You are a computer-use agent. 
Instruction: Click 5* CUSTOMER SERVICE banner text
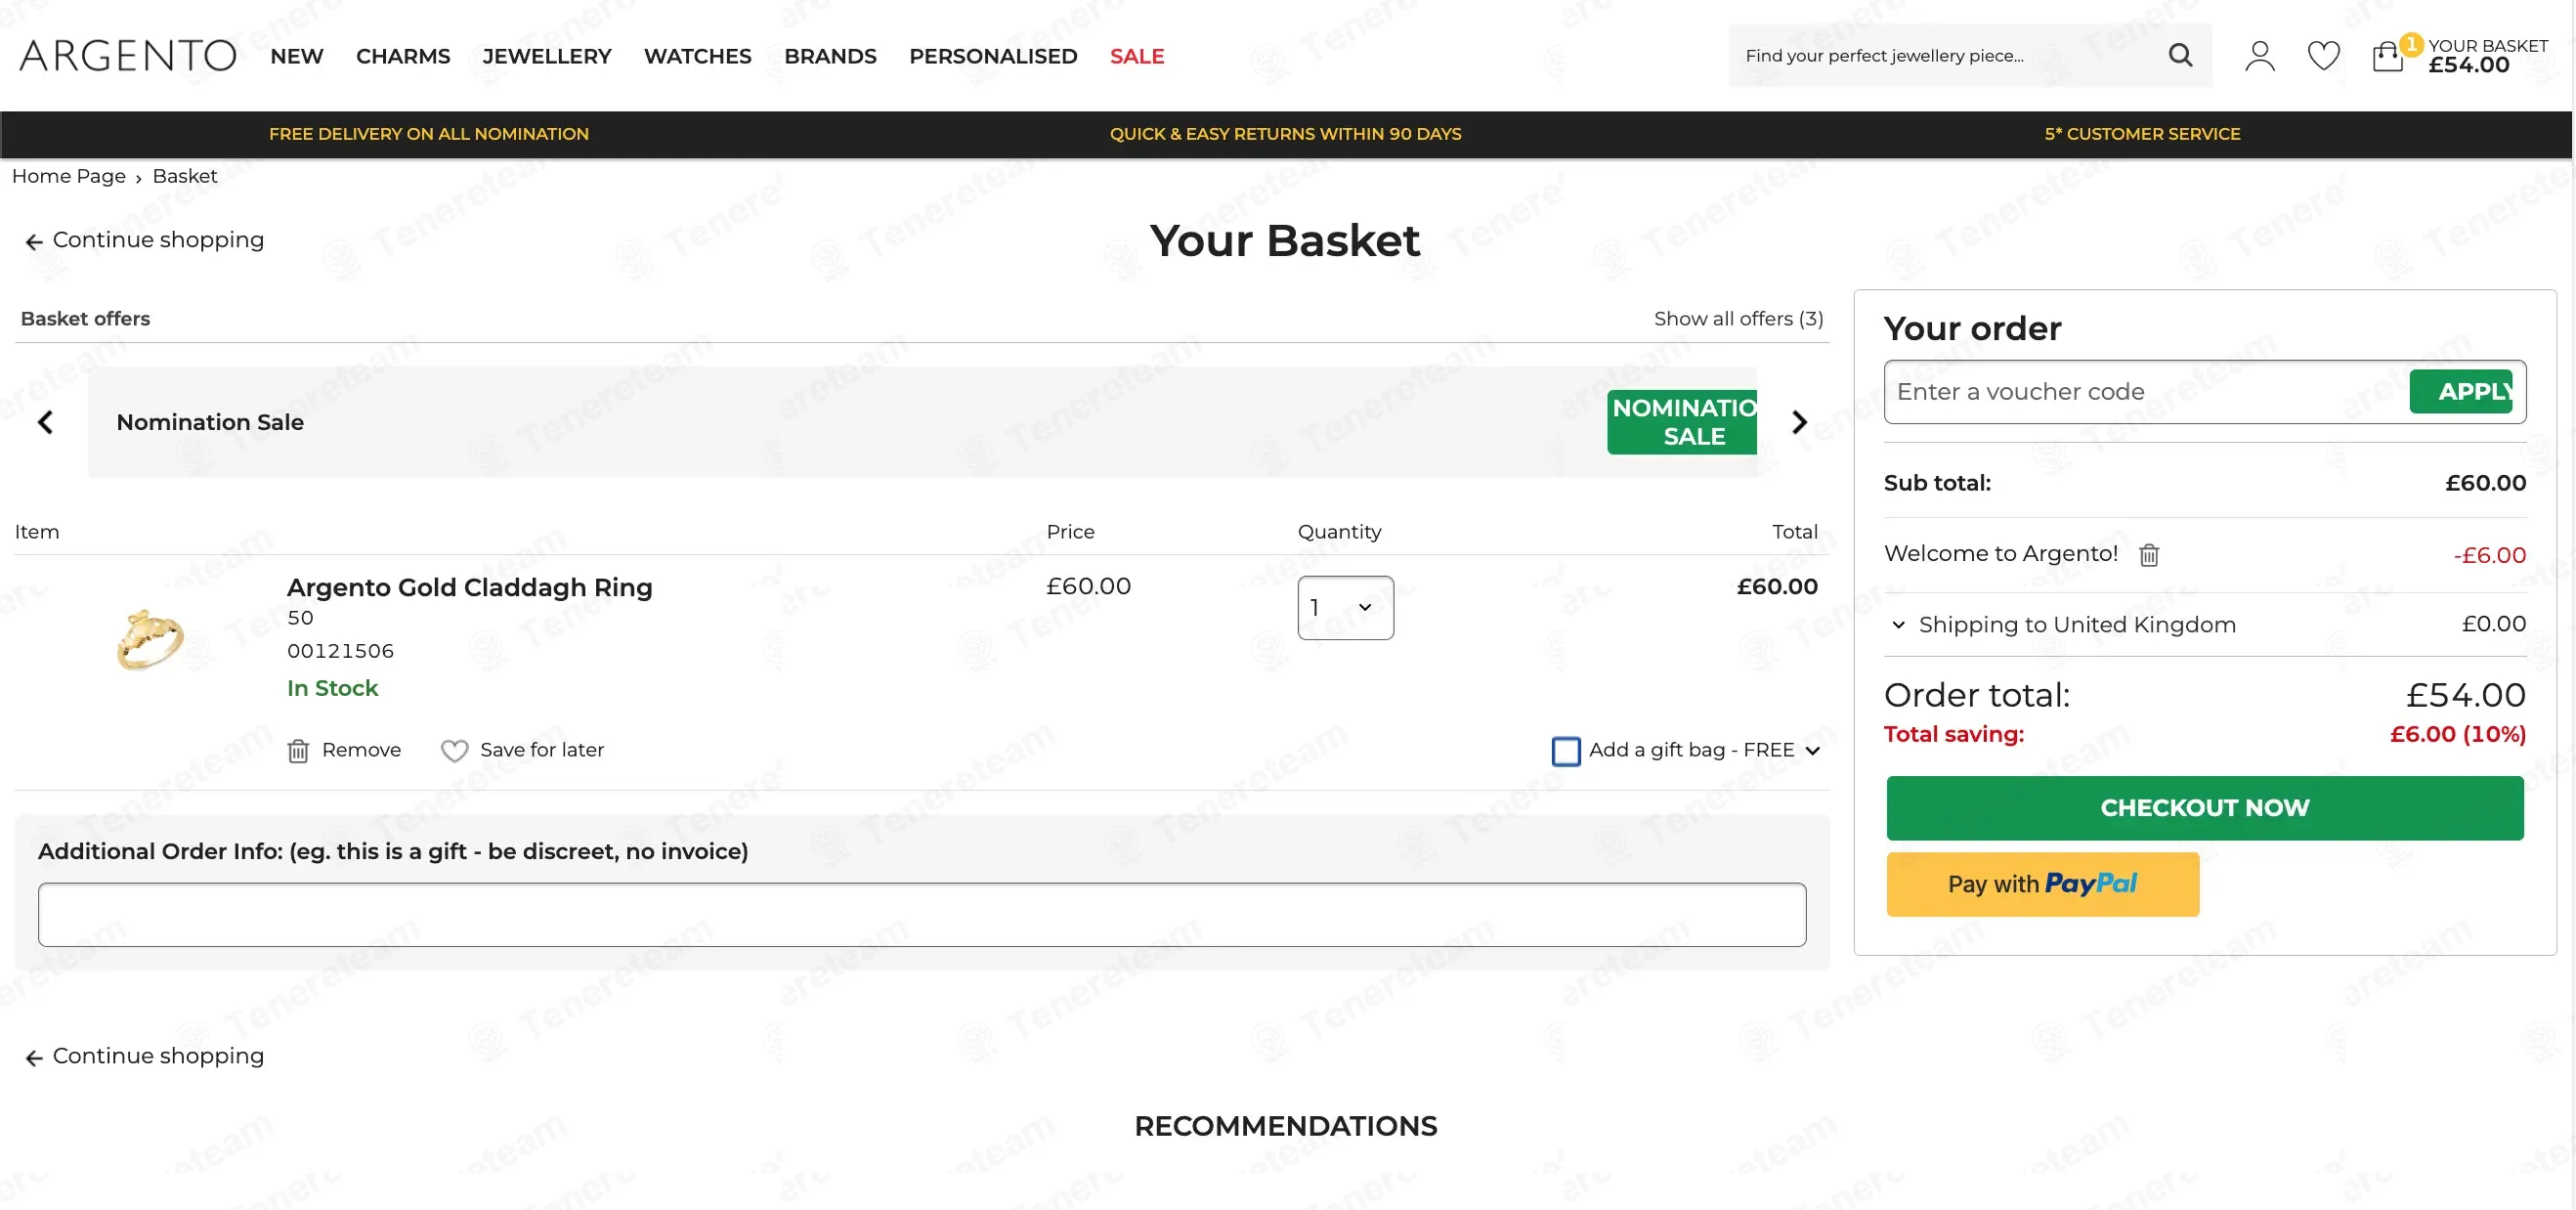click(2142, 134)
